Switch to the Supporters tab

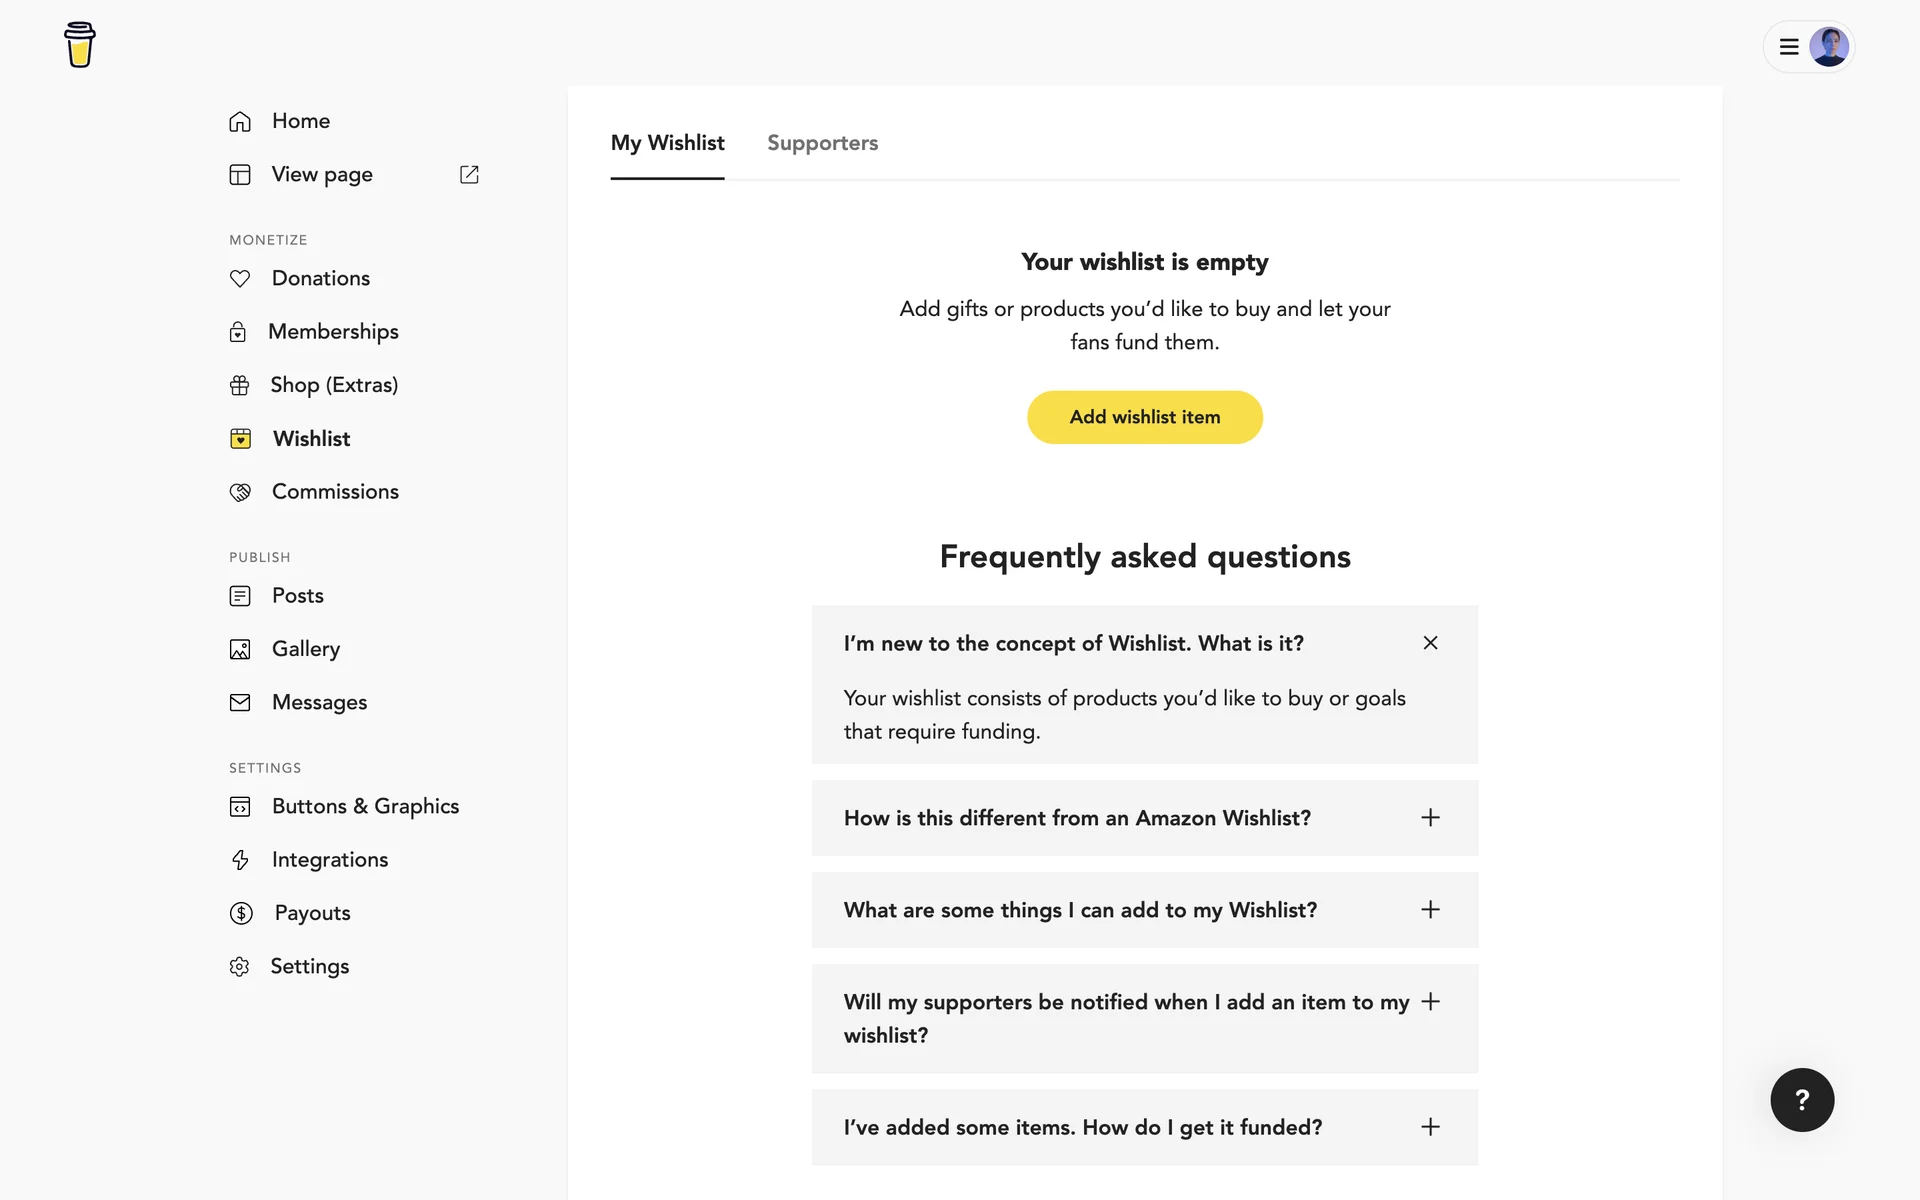[822, 143]
